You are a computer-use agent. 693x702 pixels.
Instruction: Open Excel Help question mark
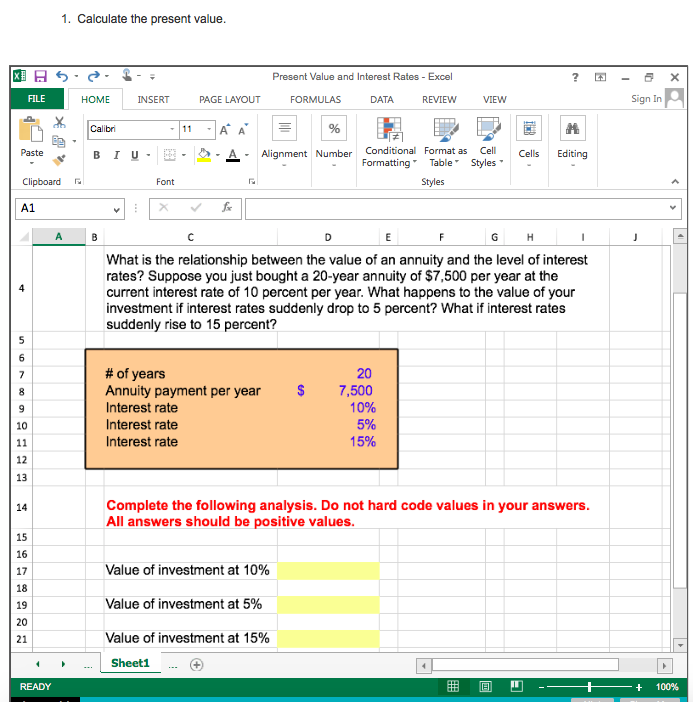click(x=575, y=77)
